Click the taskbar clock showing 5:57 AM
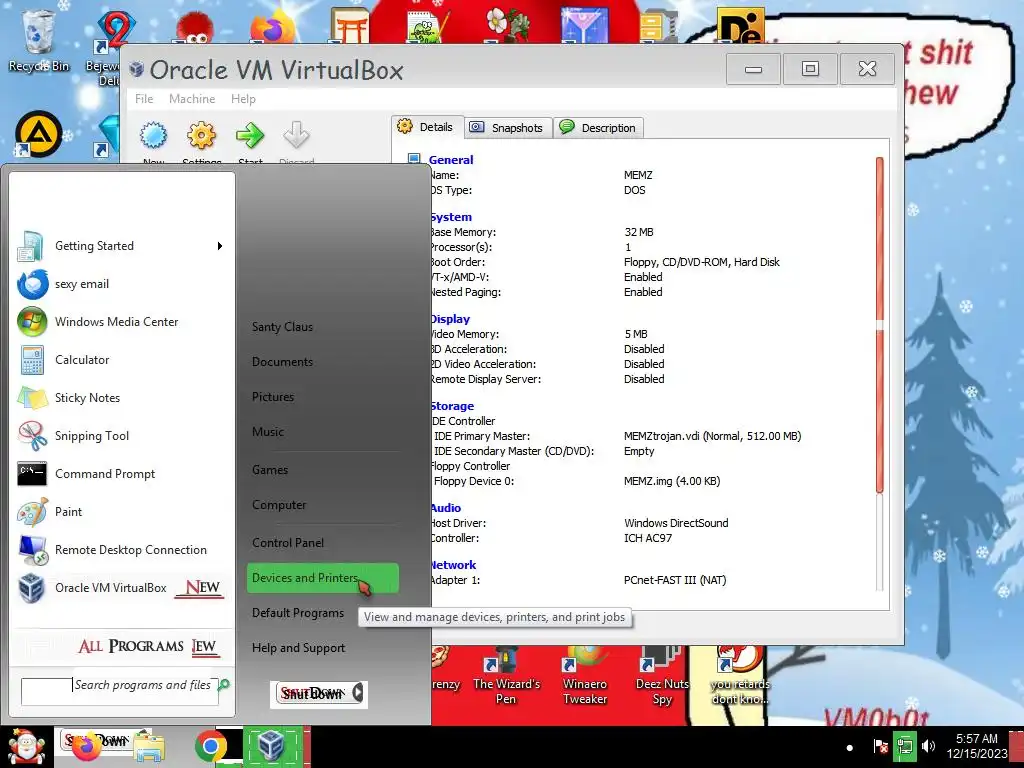Image resolution: width=1024 pixels, height=768 pixels. 976,746
